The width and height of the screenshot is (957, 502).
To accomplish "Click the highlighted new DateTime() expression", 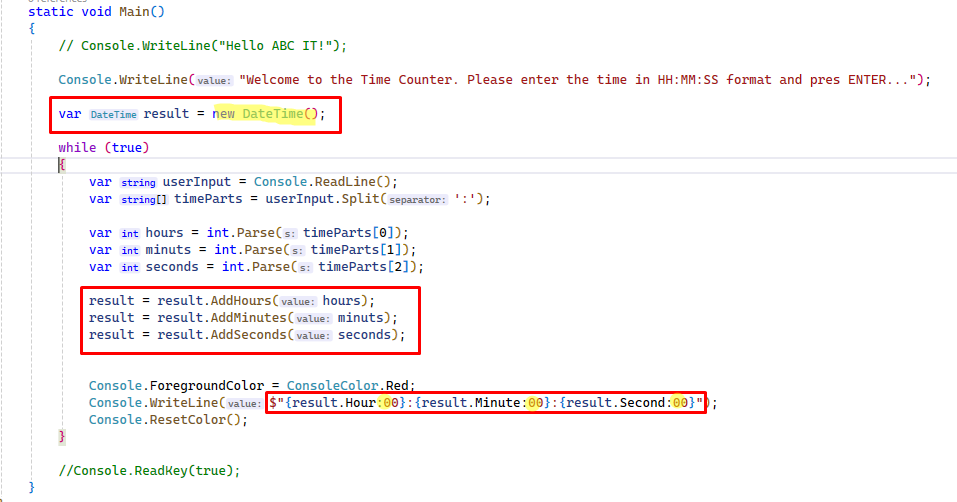I will tap(268, 114).
